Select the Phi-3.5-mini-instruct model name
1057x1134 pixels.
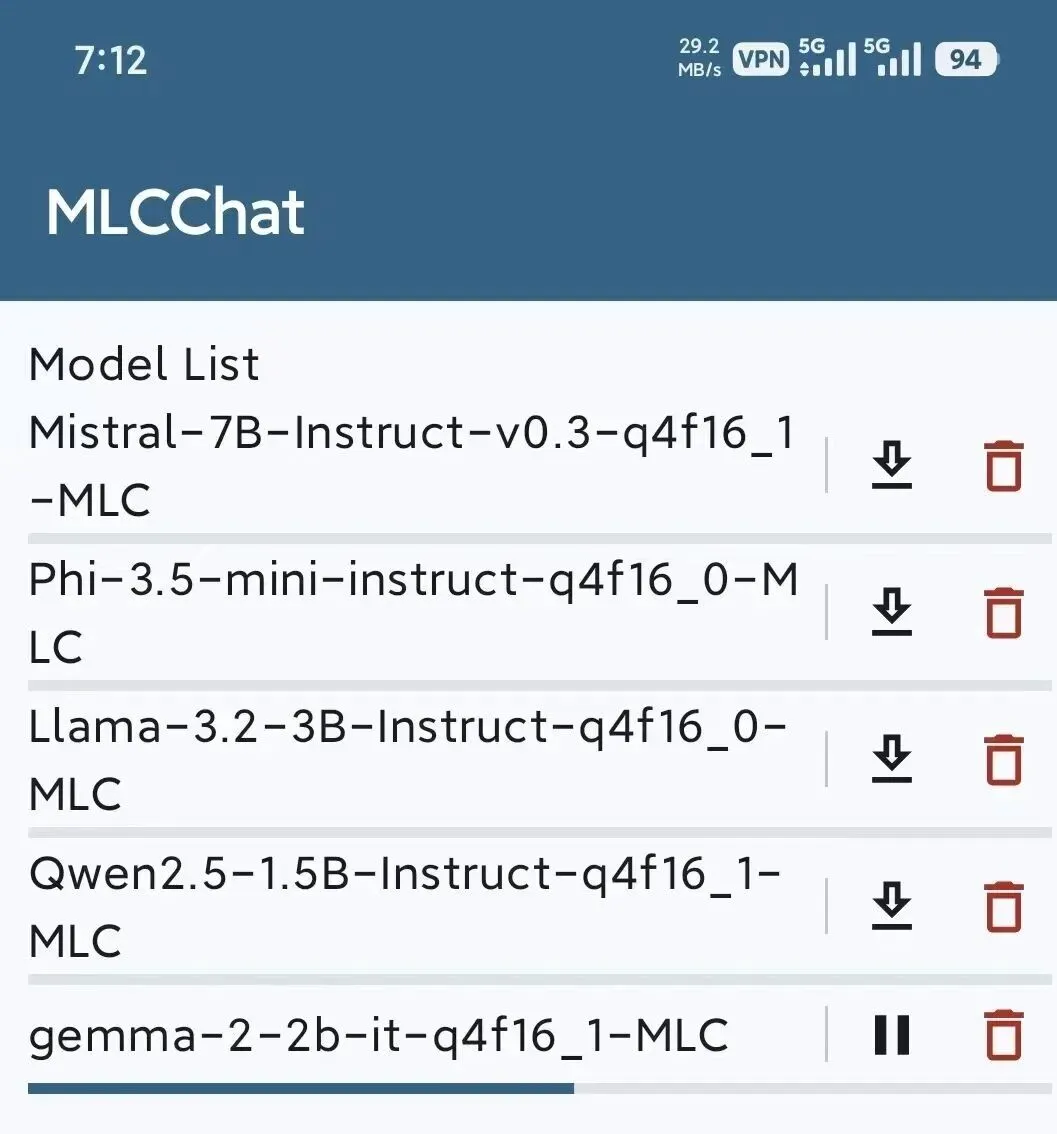tap(414, 613)
